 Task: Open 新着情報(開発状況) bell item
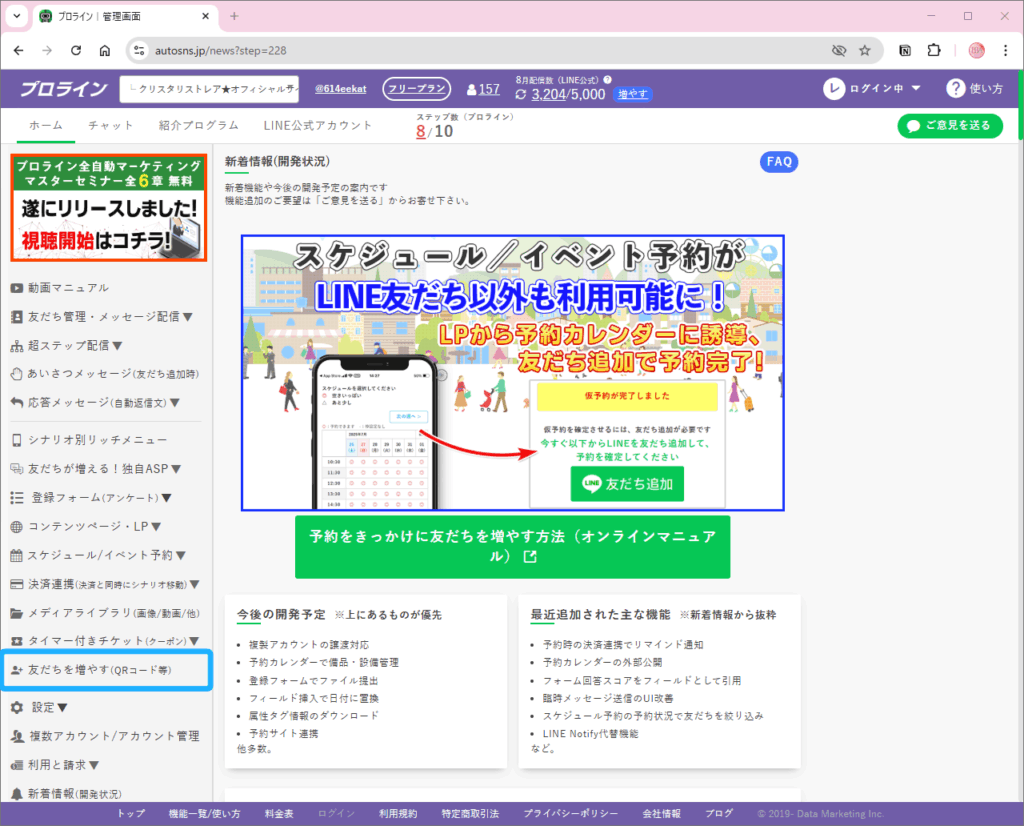(x=66, y=794)
